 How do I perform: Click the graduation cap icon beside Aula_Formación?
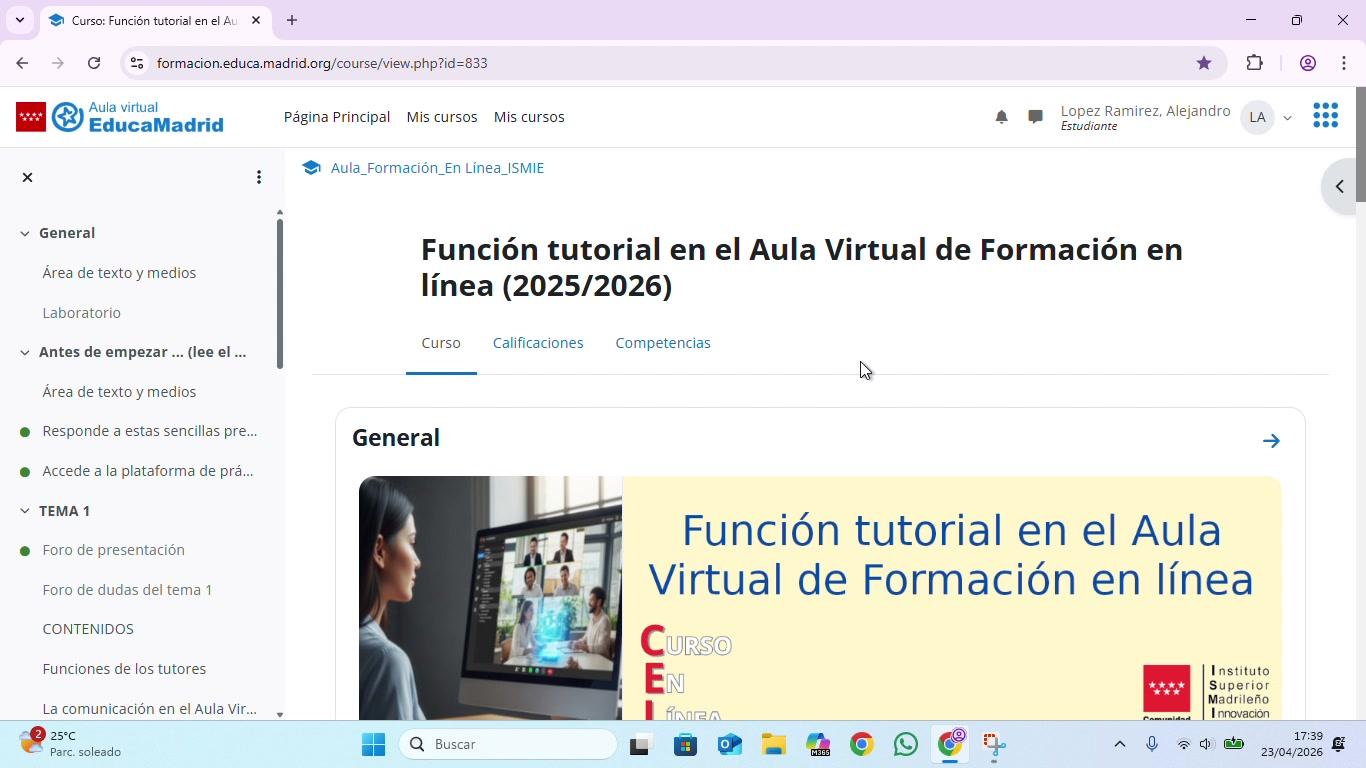click(x=311, y=168)
